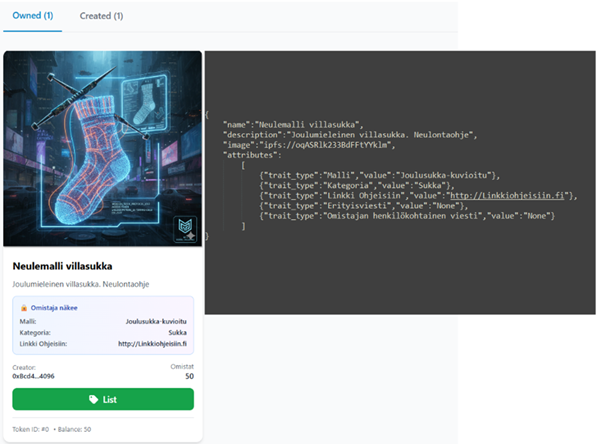Screen dimensions: 601x444
Task: Click the Joulusukka-kuvioitu Malli value
Action: [x=156, y=322]
